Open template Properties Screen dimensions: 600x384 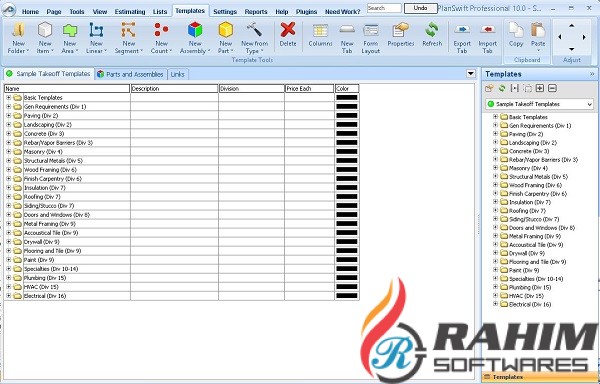pyautogui.click(x=401, y=35)
